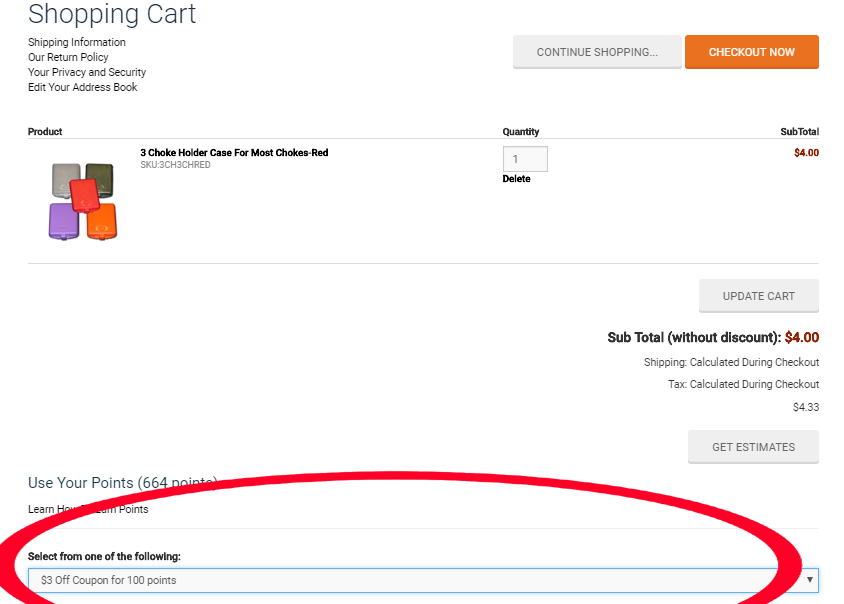Screen dimensions: 844x604
Task: Click the Quantity column header
Action: click(x=520, y=132)
